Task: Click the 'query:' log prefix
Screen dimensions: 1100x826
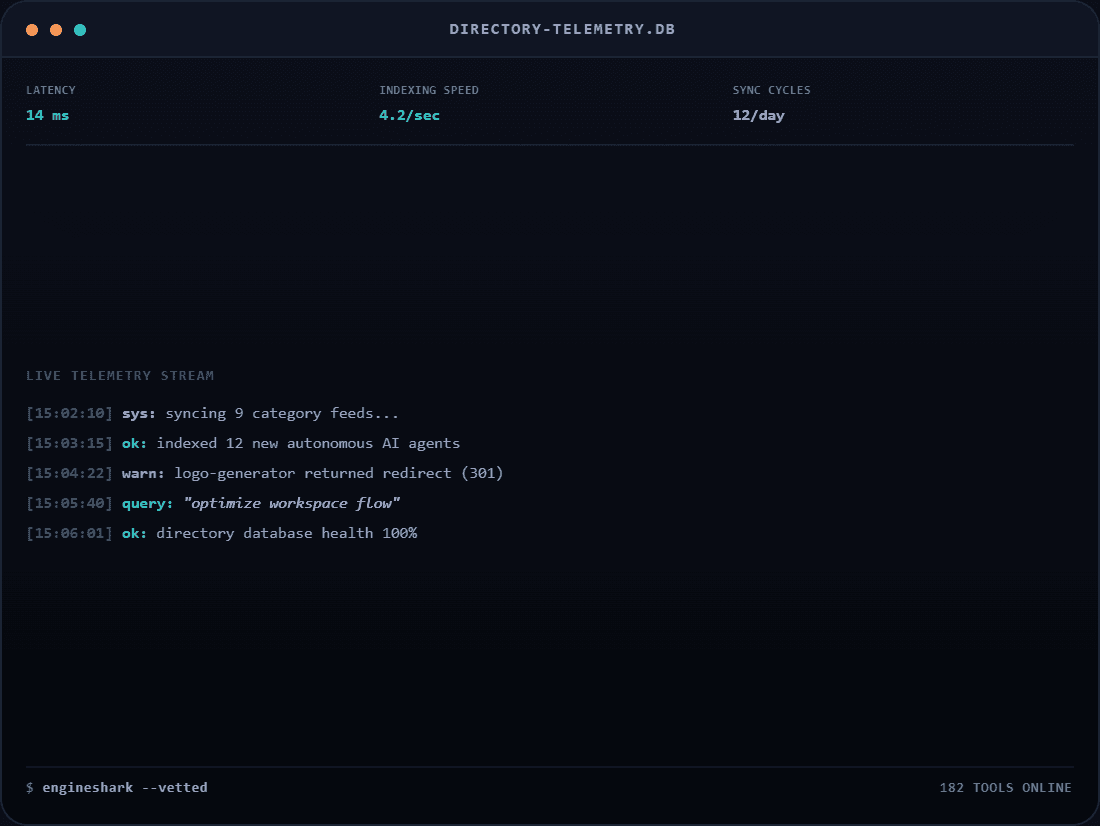Action: coord(147,503)
